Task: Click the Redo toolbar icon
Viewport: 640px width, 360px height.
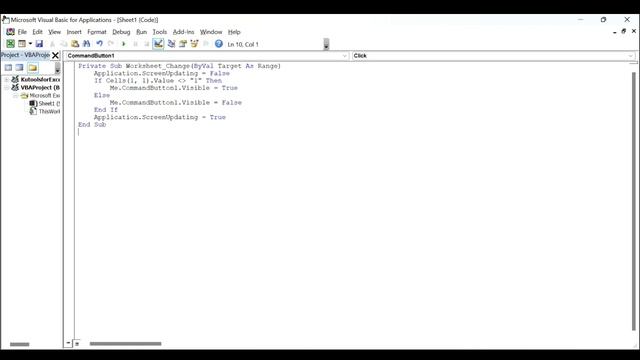Action: tap(111, 44)
